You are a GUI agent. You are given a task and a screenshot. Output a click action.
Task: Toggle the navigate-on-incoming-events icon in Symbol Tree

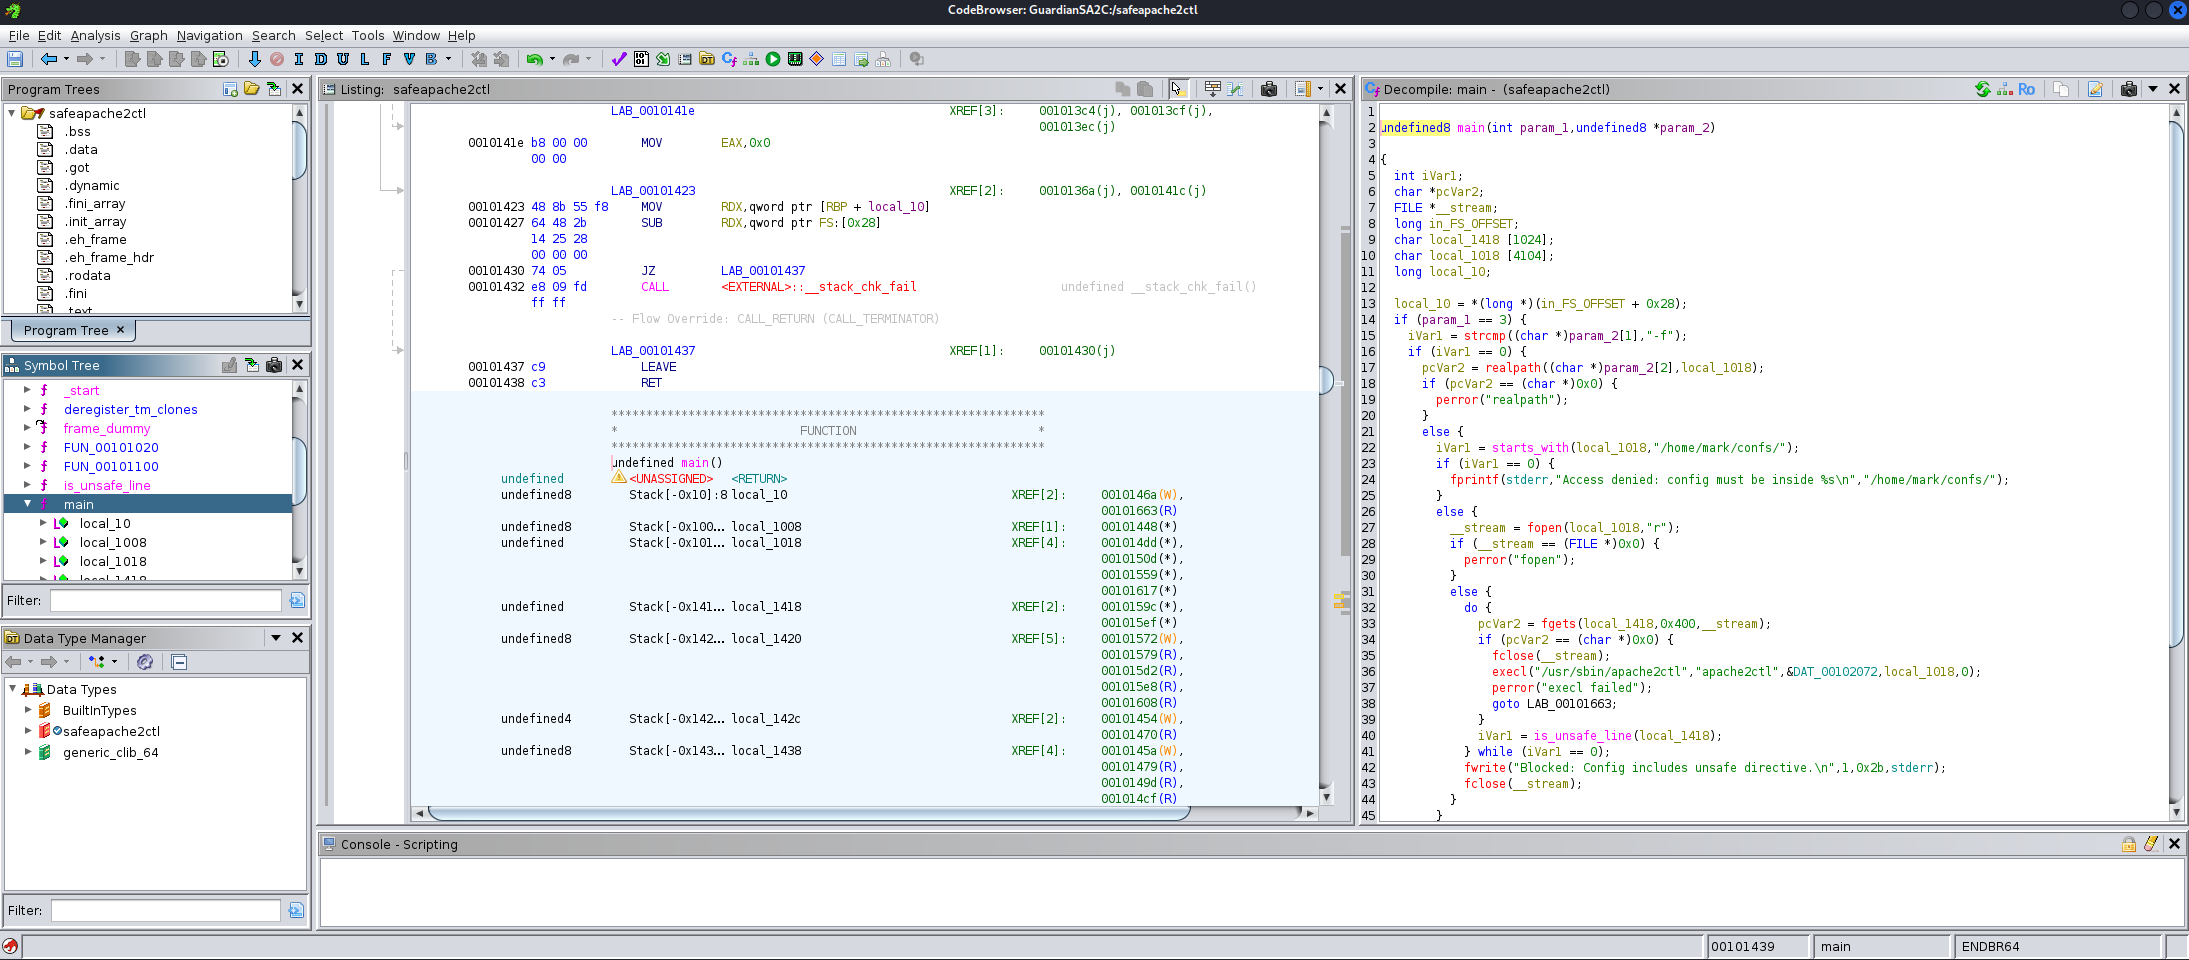(x=251, y=365)
